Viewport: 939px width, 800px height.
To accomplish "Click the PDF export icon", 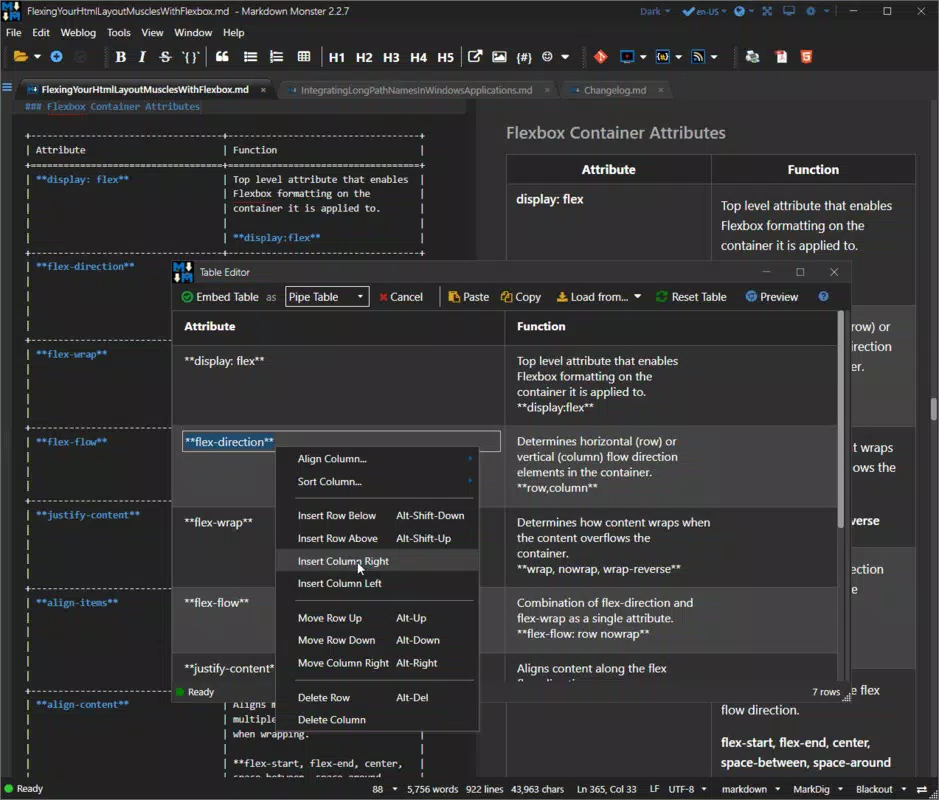I will pos(781,57).
